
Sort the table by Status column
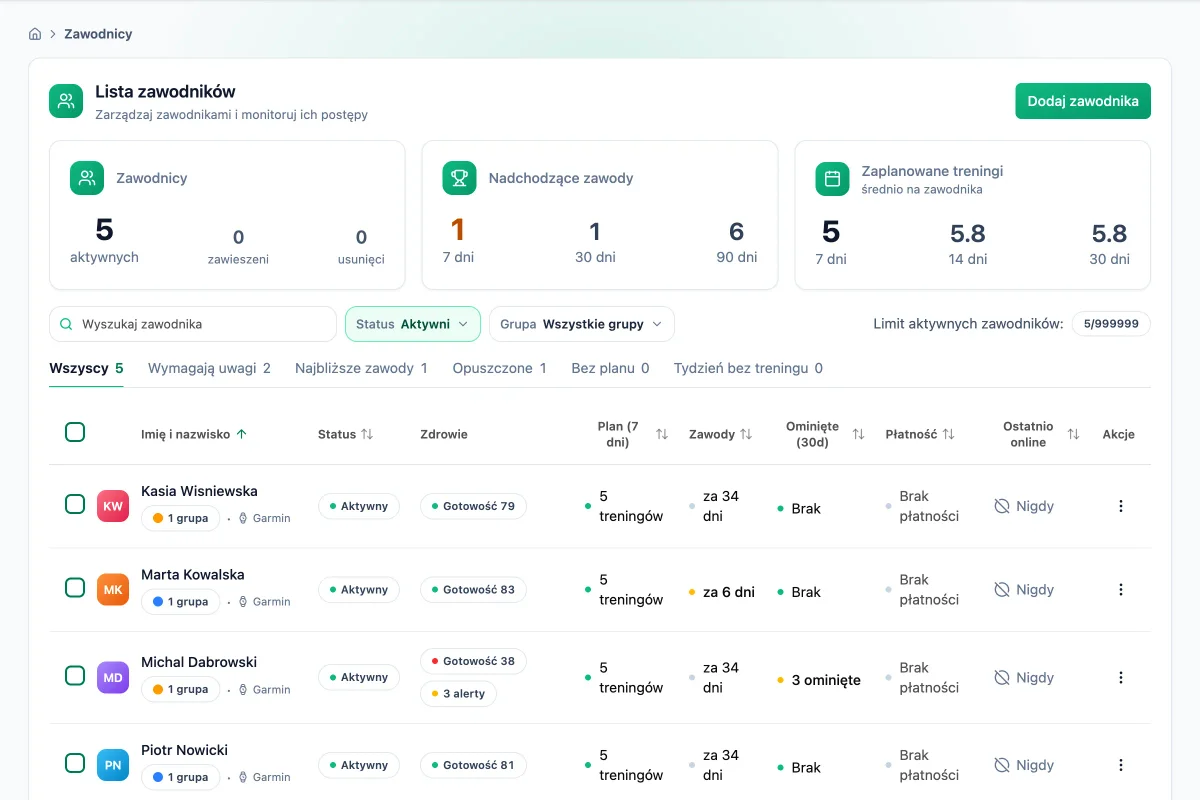coord(346,434)
